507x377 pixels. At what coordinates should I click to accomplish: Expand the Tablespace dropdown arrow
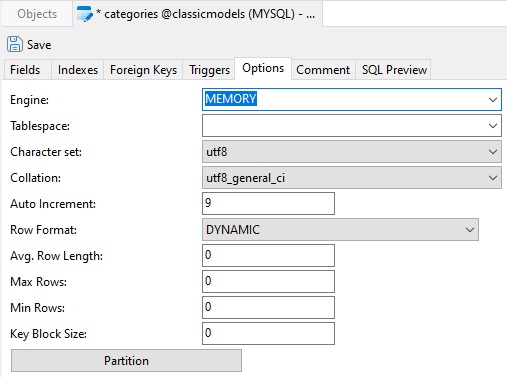[x=492, y=126]
